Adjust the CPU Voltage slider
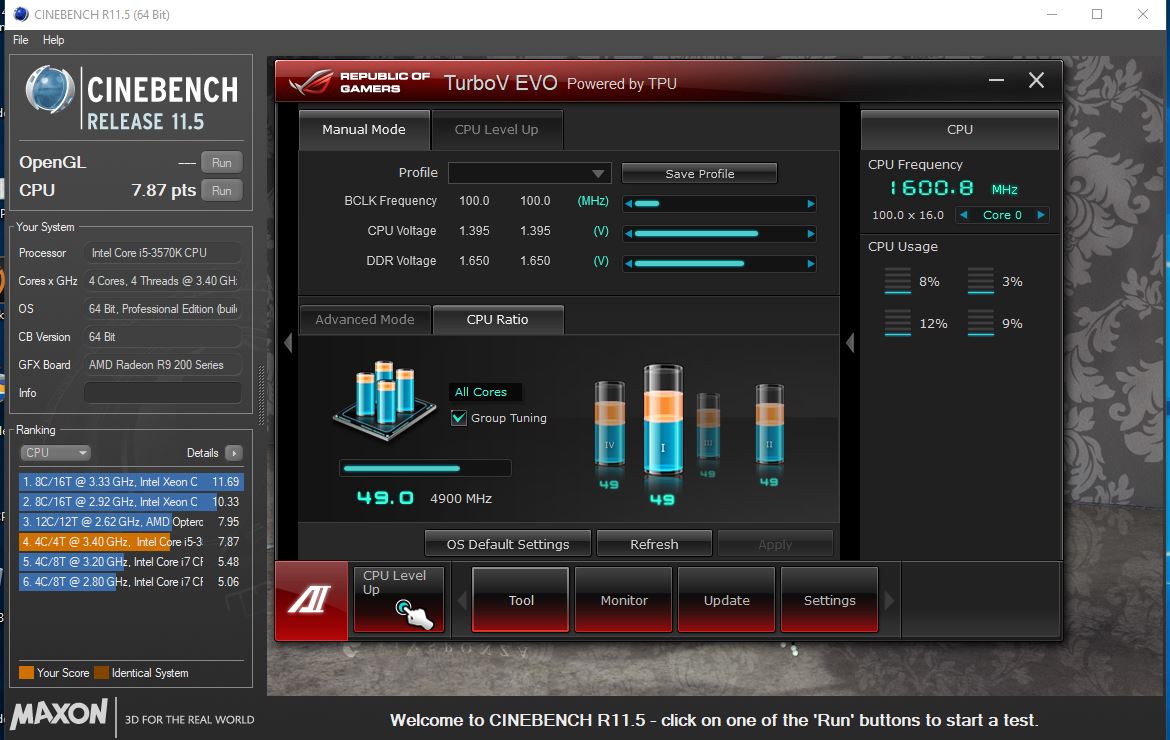Image resolution: width=1170 pixels, height=740 pixels. tap(720, 233)
